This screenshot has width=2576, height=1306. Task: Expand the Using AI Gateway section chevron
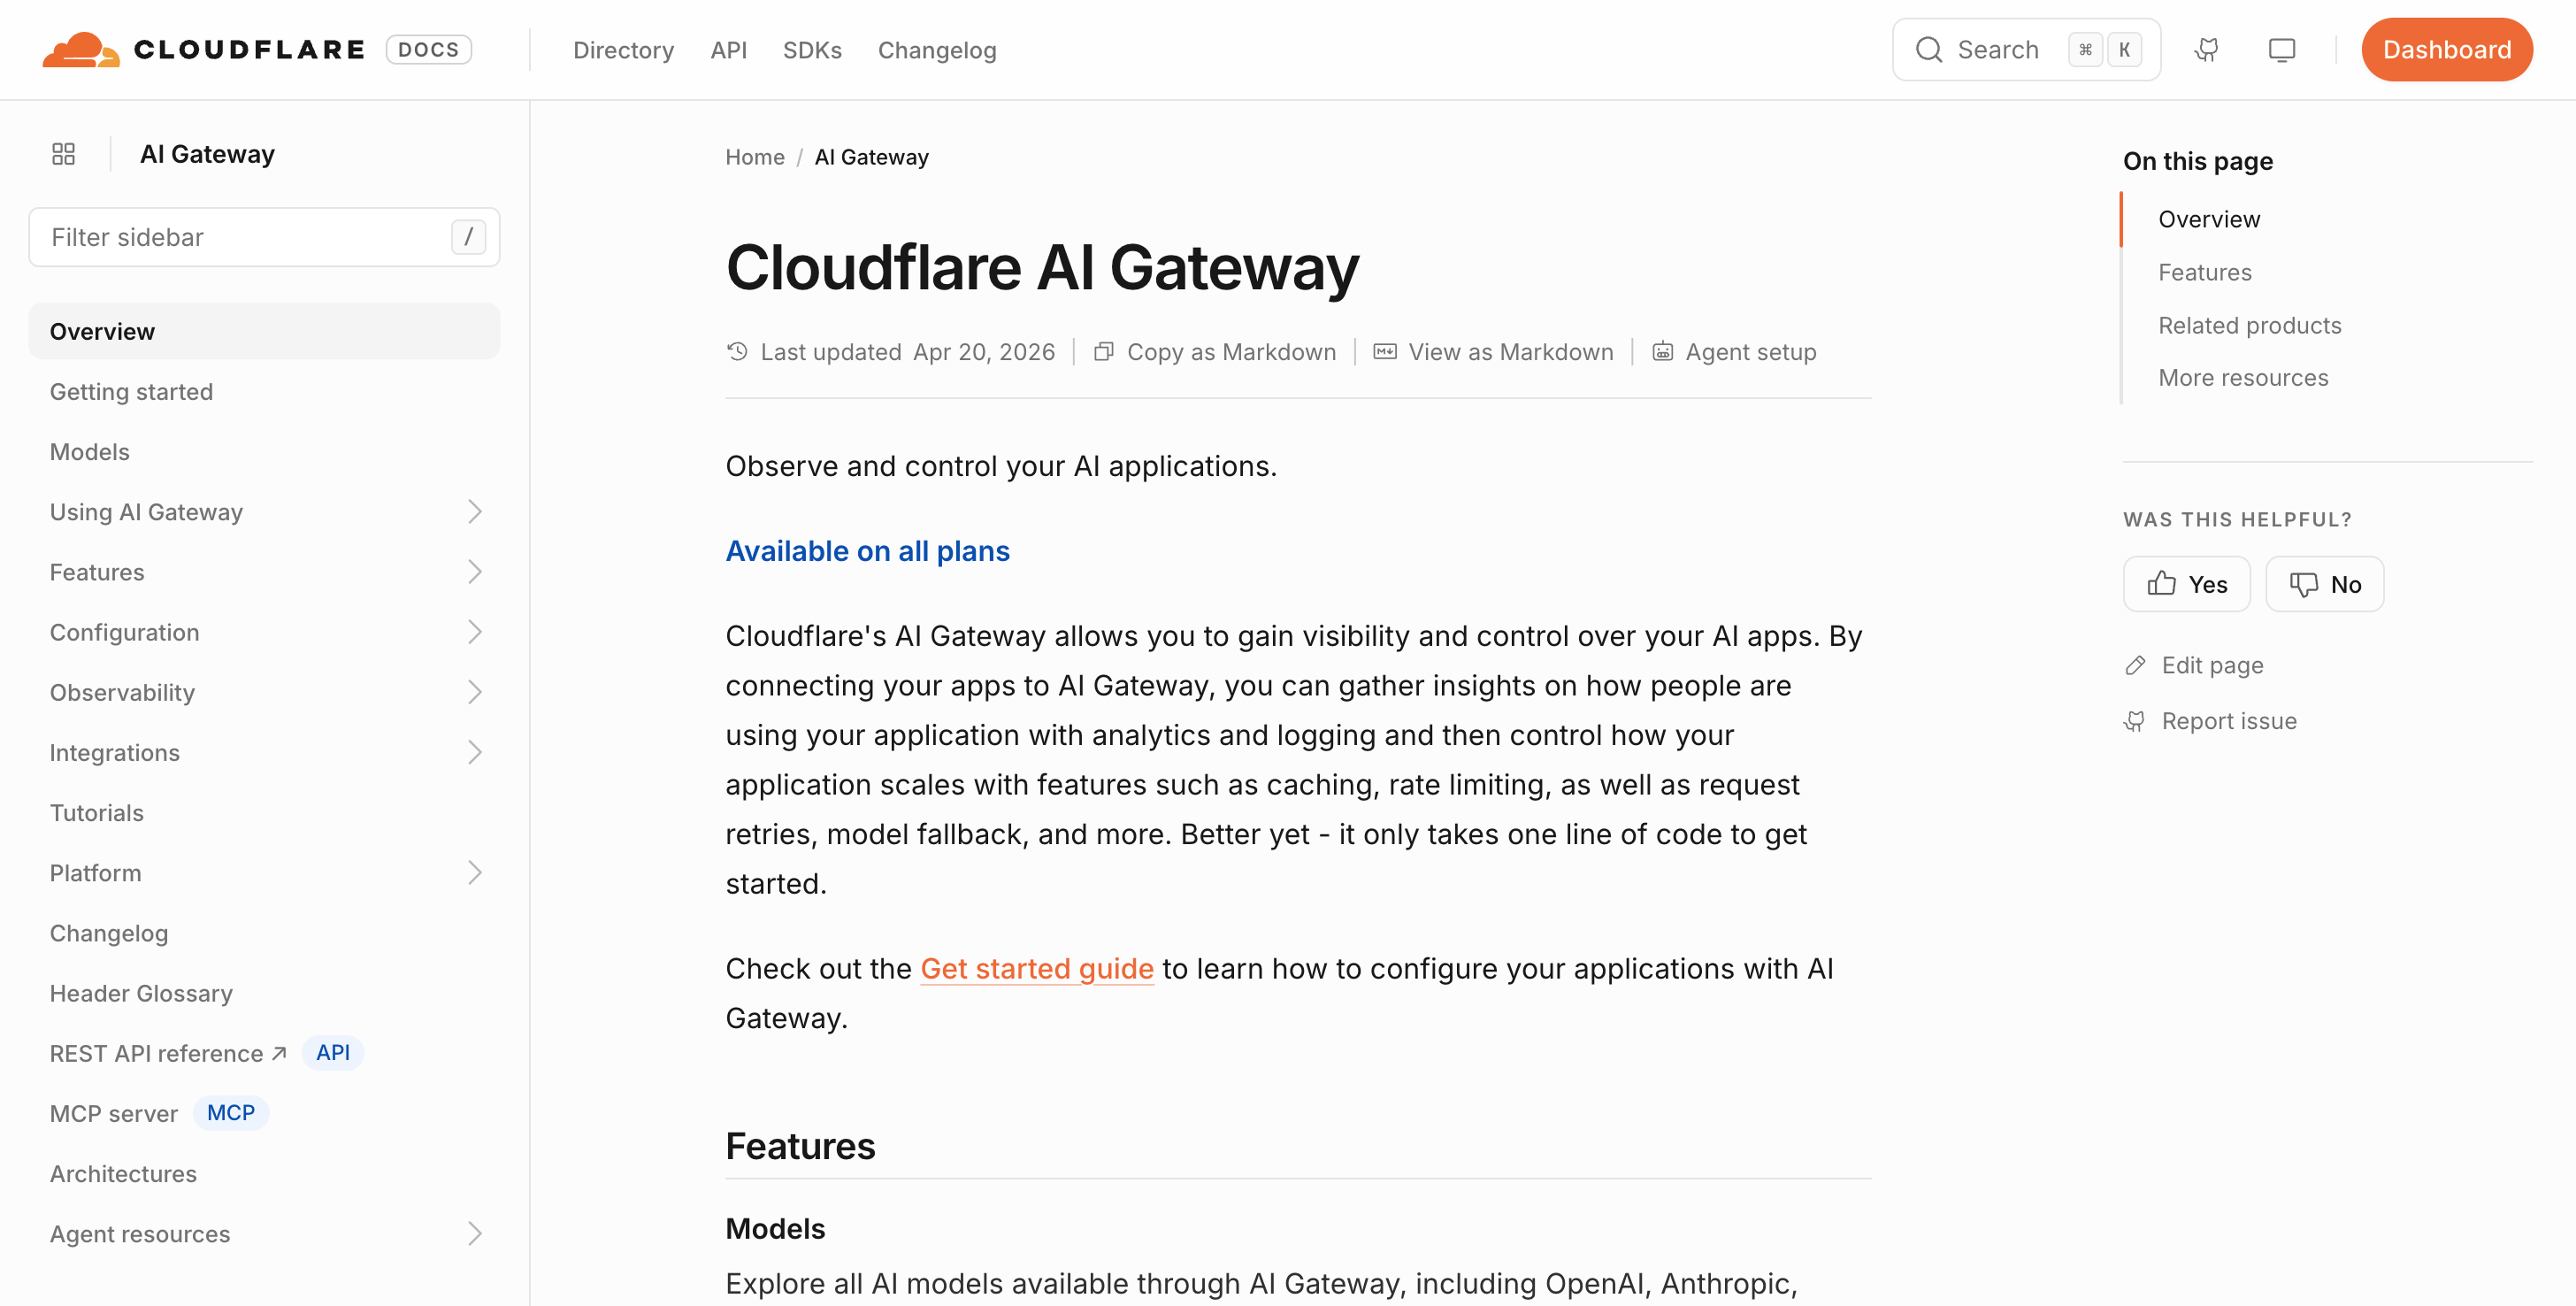tap(475, 512)
